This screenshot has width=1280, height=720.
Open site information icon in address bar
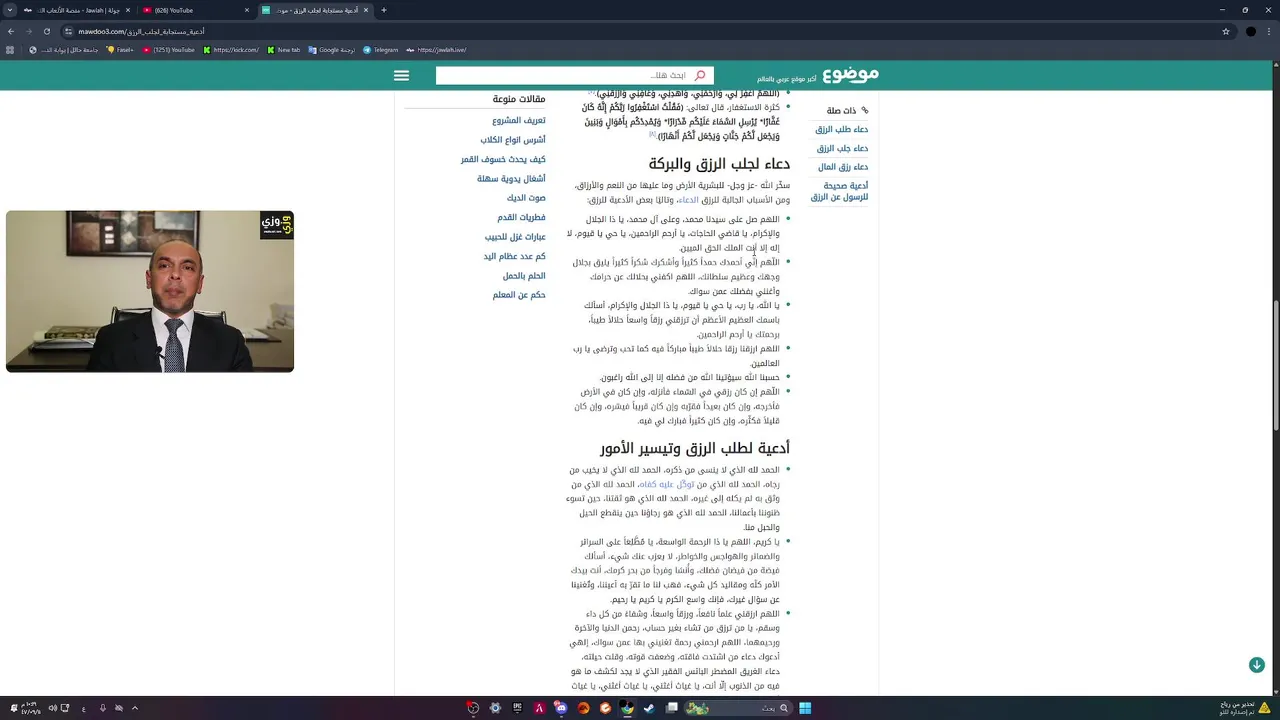point(68,31)
